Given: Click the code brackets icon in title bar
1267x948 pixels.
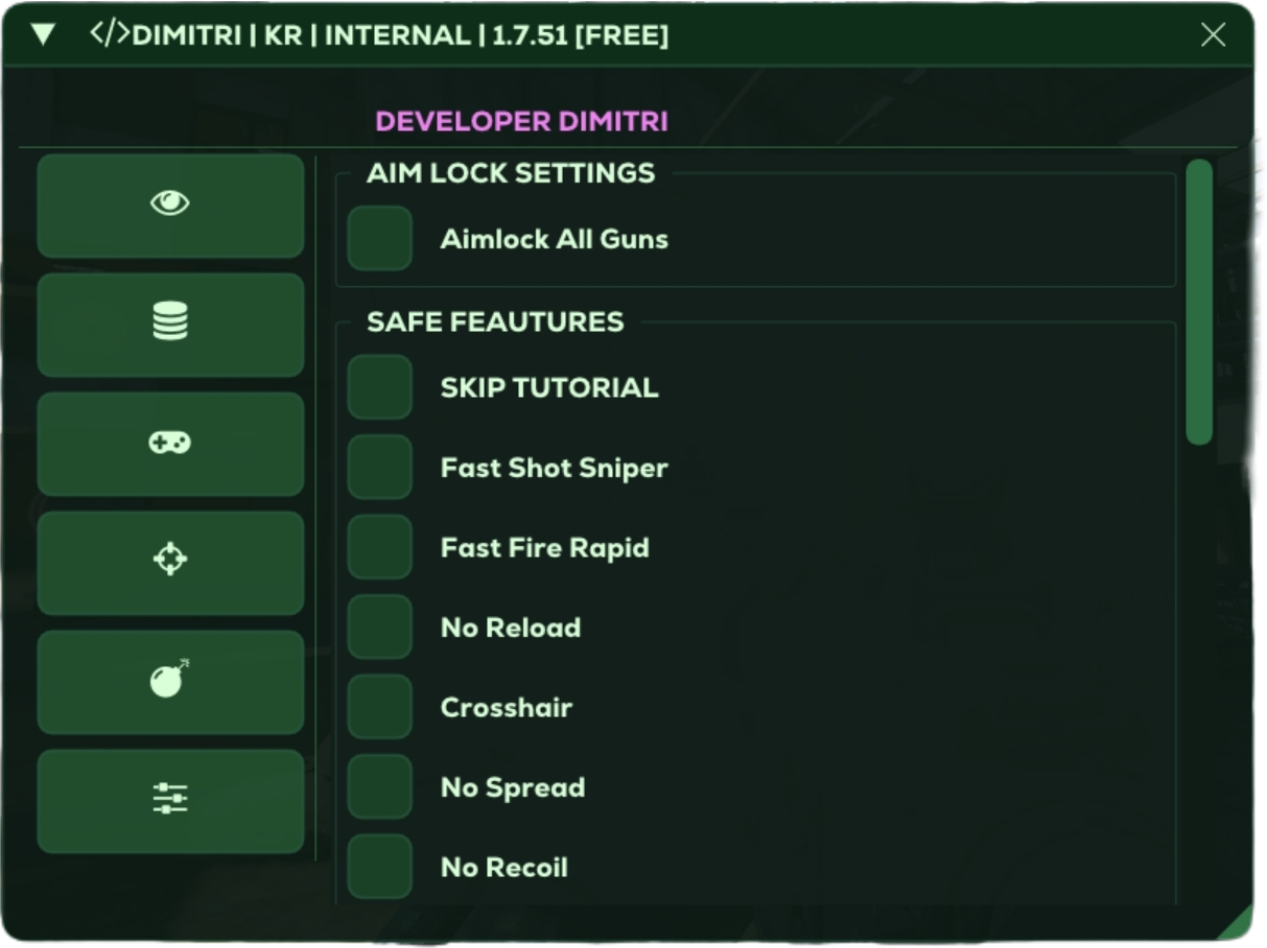Looking at the screenshot, I should 109,35.
